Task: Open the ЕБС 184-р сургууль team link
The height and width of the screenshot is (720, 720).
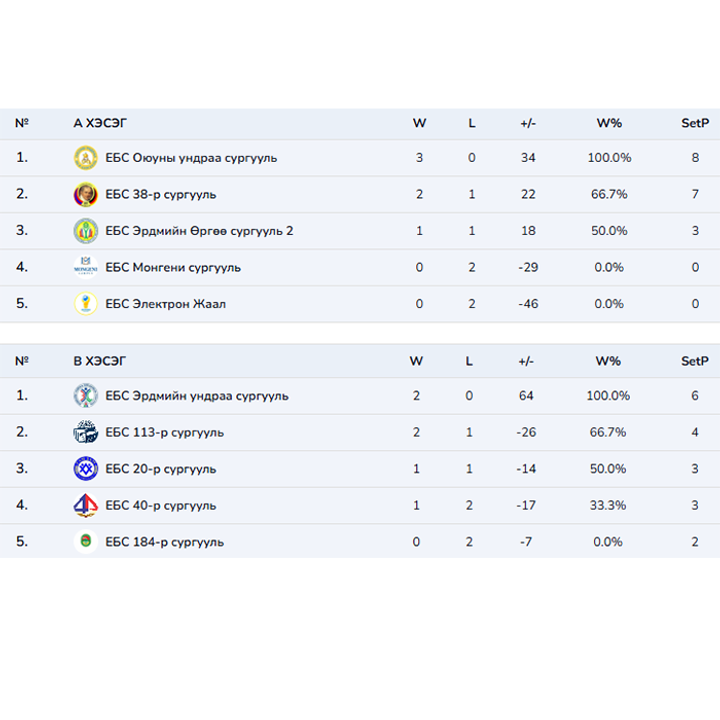Action: (164, 542)
